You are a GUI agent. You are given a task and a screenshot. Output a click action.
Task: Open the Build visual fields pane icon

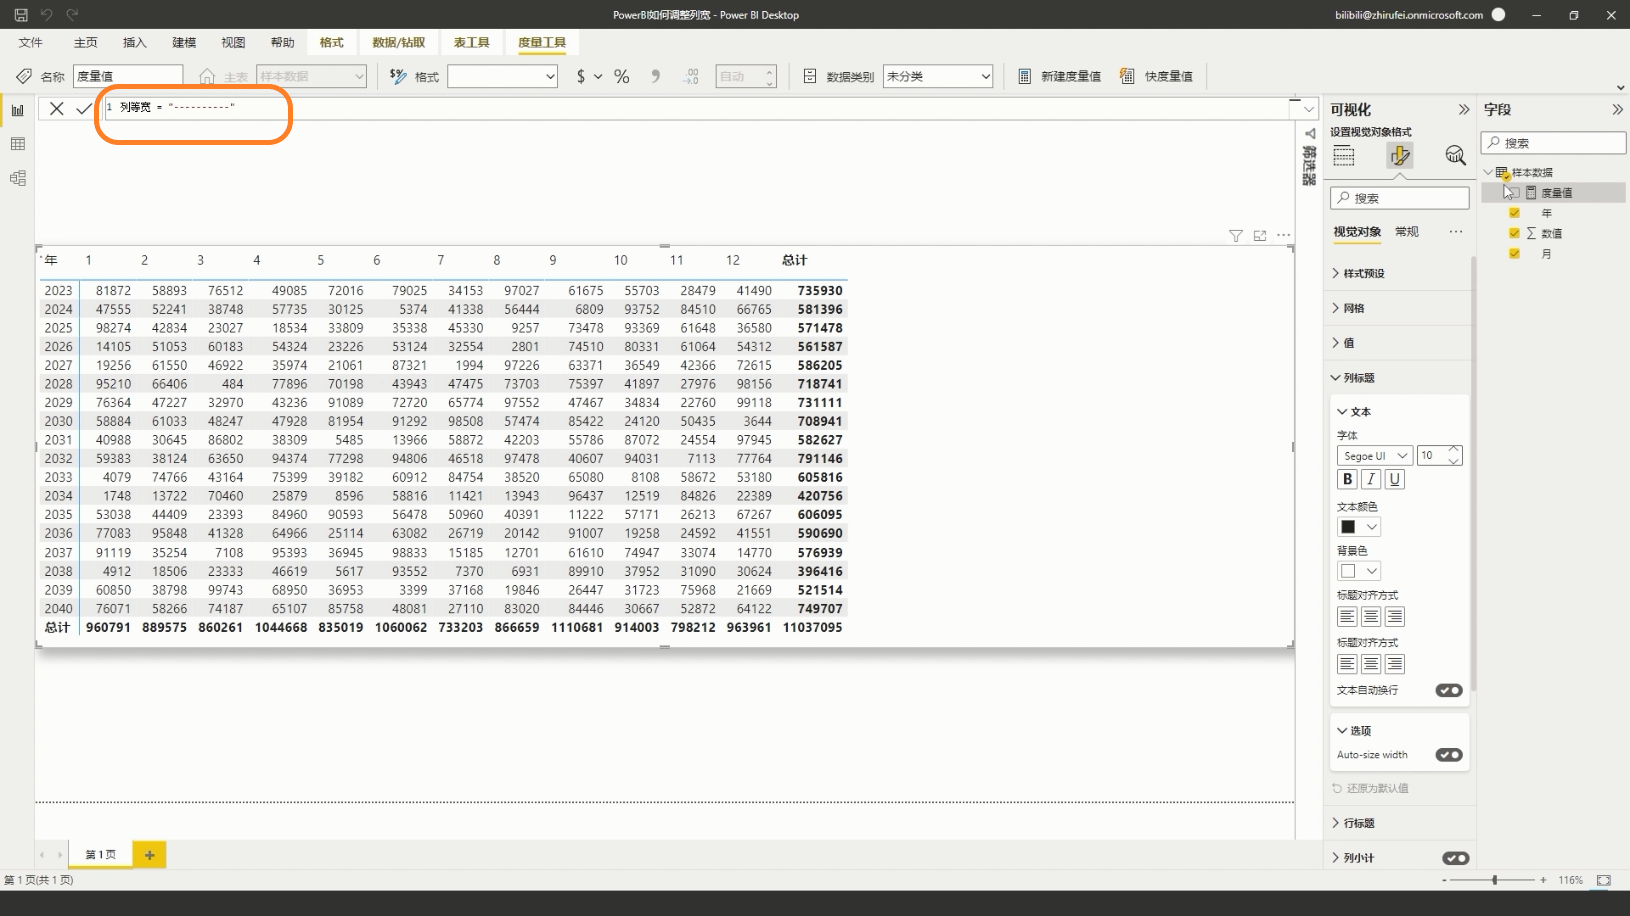[1344, 155]
